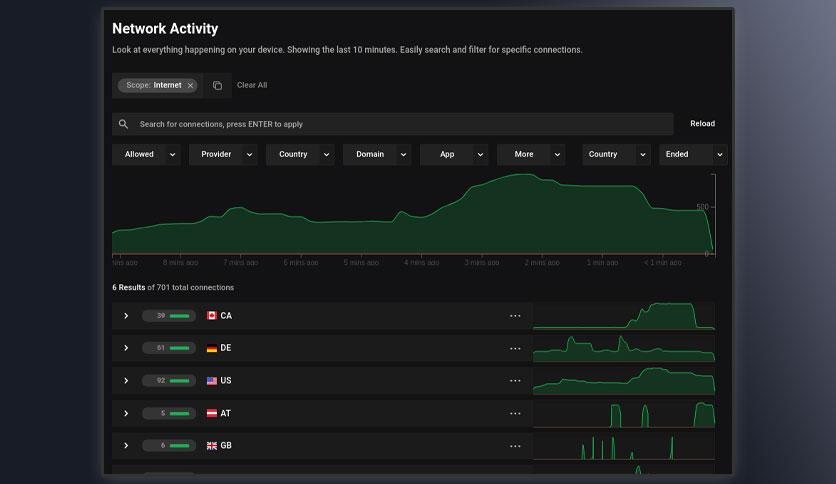The image size is (836, 484).
Task: Open the App filter dropdown
Action: [454, 154]
